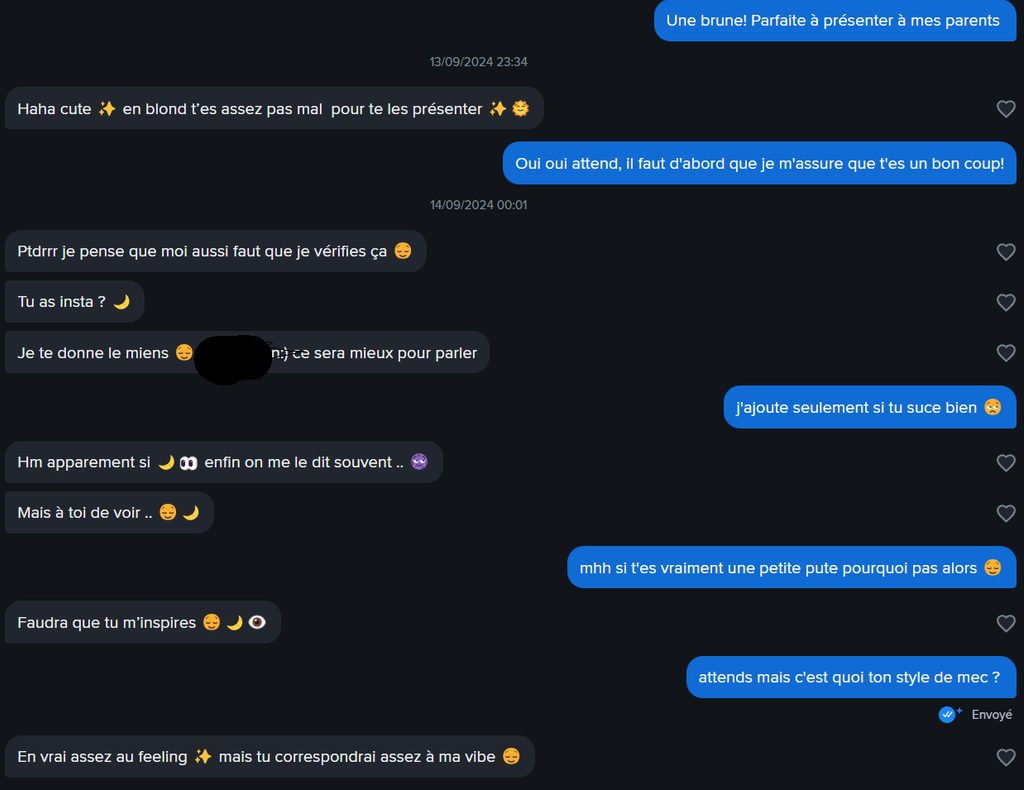Image resolution: width=1024 pixels, height=790 pixels.
Task: Click the blue double-check read receipt icon
Action: coord(948,714)
